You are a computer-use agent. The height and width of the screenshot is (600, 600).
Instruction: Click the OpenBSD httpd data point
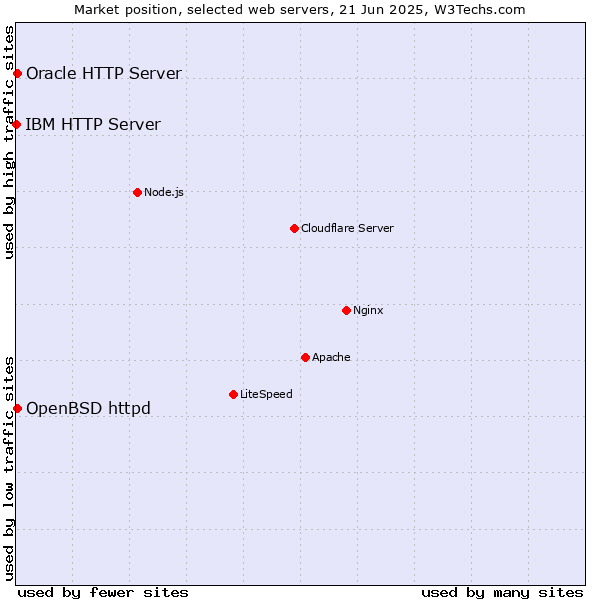[x=18, y=409]
